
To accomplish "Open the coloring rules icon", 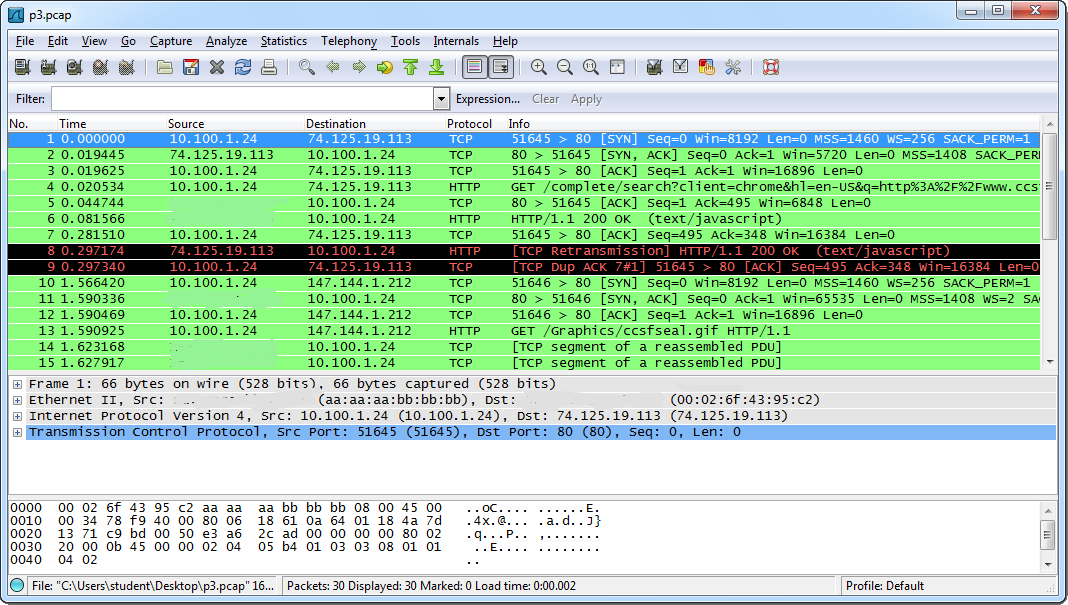I will [x=706, y=67].
